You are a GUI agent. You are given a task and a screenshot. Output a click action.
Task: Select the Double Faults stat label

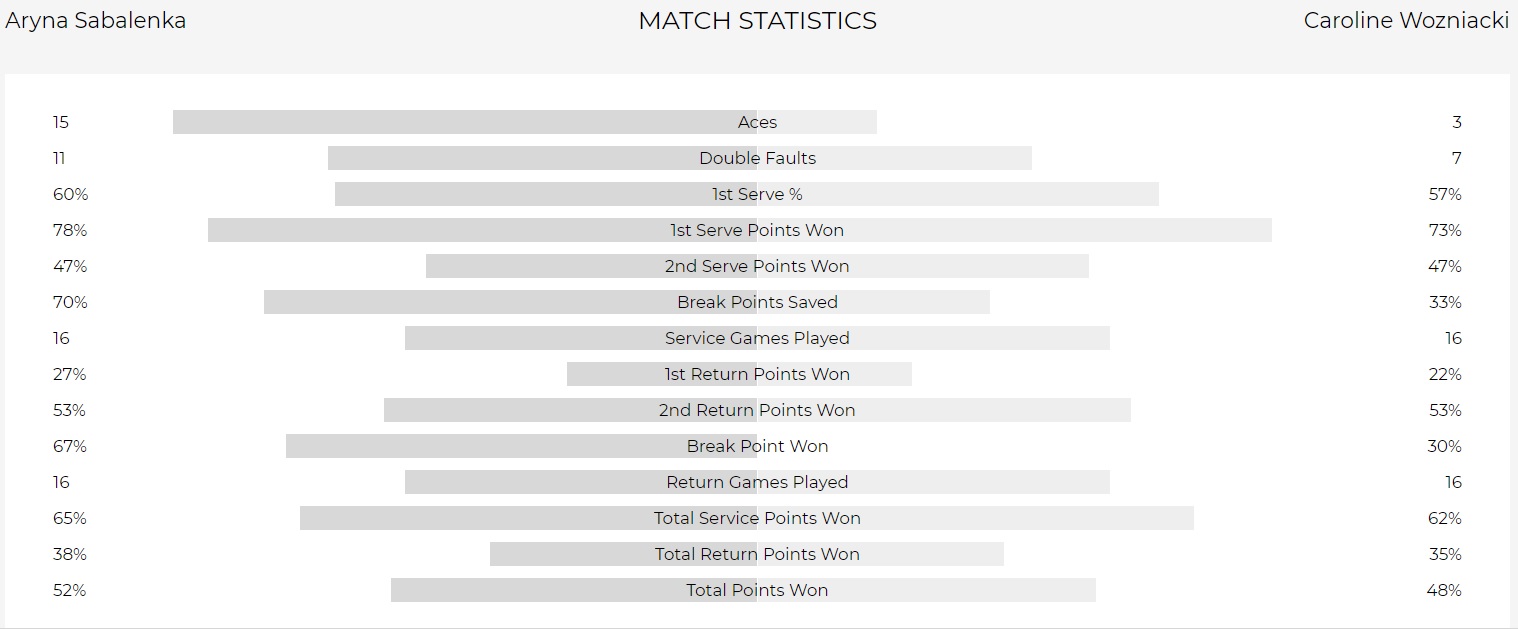[x=757, y=158]
